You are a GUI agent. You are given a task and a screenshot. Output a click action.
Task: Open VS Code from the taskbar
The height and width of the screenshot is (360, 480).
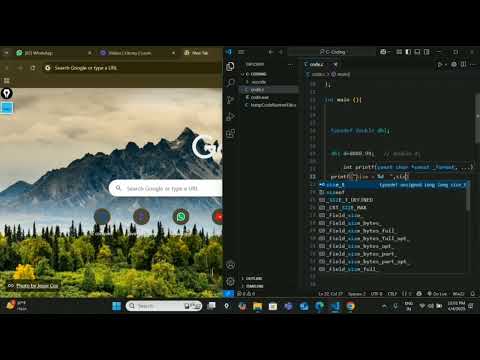[335, 306]
